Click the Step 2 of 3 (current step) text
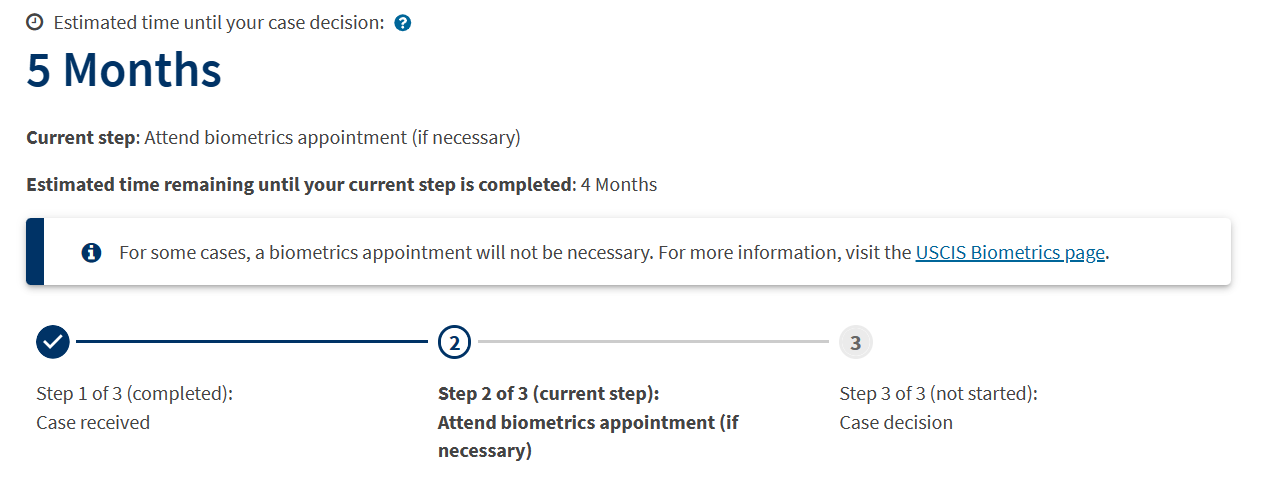This screenshot has height=486, width=1266. (x=549, y=394)
